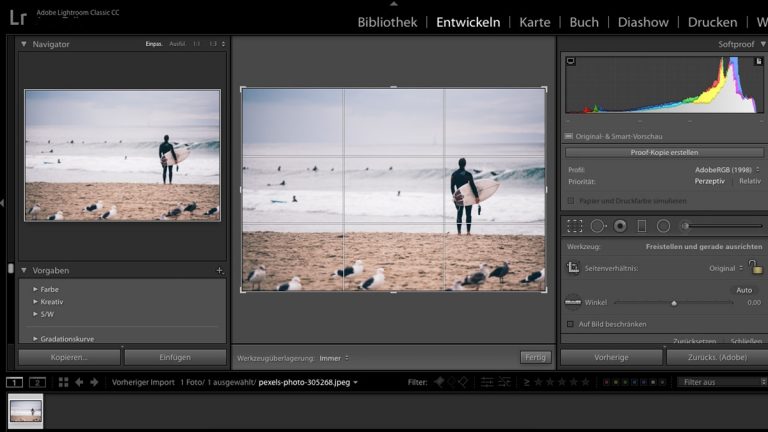Add a new preset with plus icon

219,271
